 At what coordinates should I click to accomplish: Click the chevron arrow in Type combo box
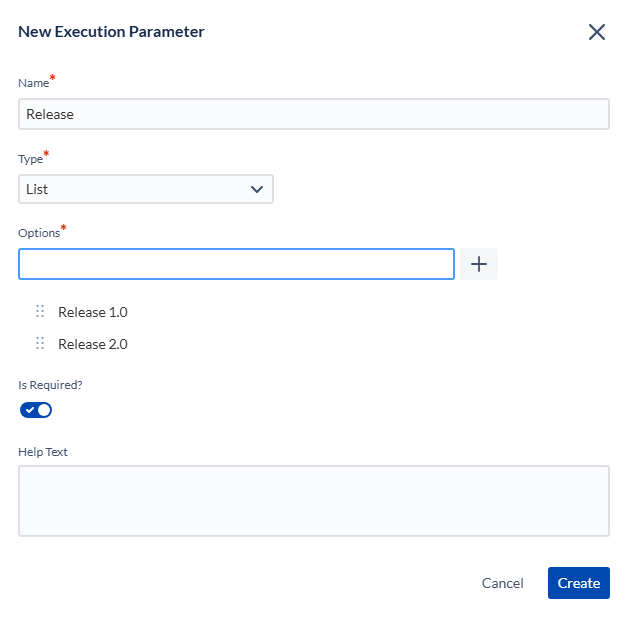point(257,189)
